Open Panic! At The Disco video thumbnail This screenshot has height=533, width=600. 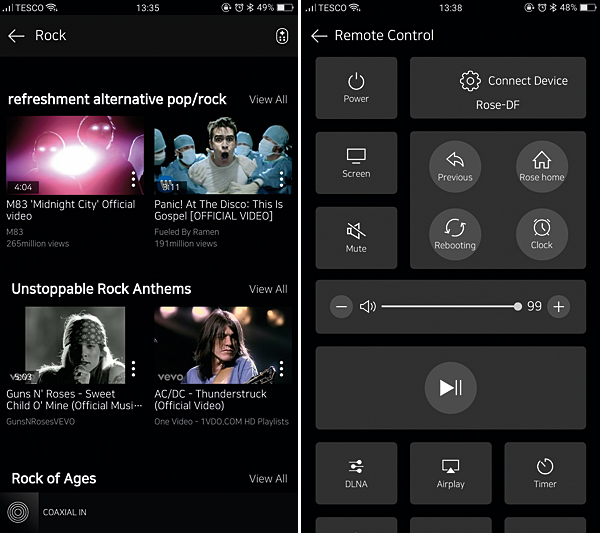point(223,155)
